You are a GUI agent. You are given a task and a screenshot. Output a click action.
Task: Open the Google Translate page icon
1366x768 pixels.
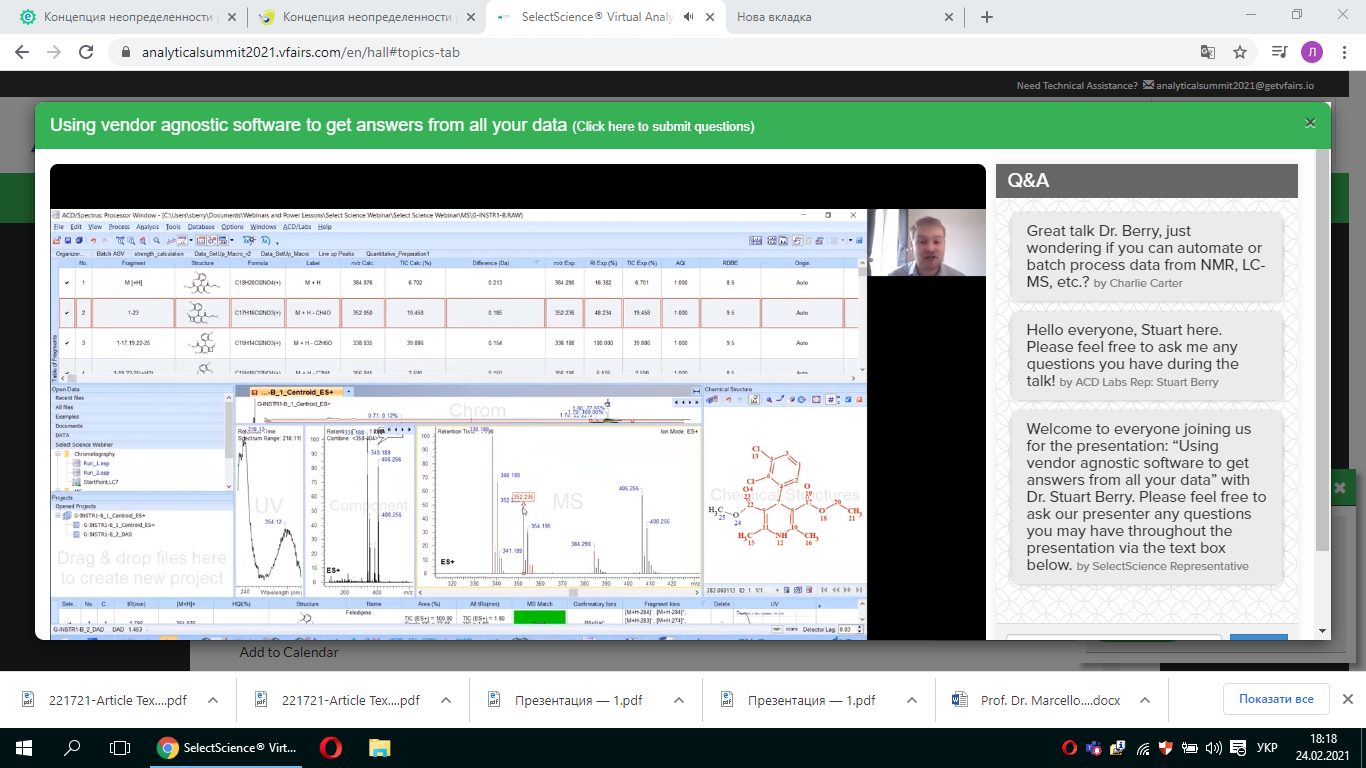tap(1208, 52)
